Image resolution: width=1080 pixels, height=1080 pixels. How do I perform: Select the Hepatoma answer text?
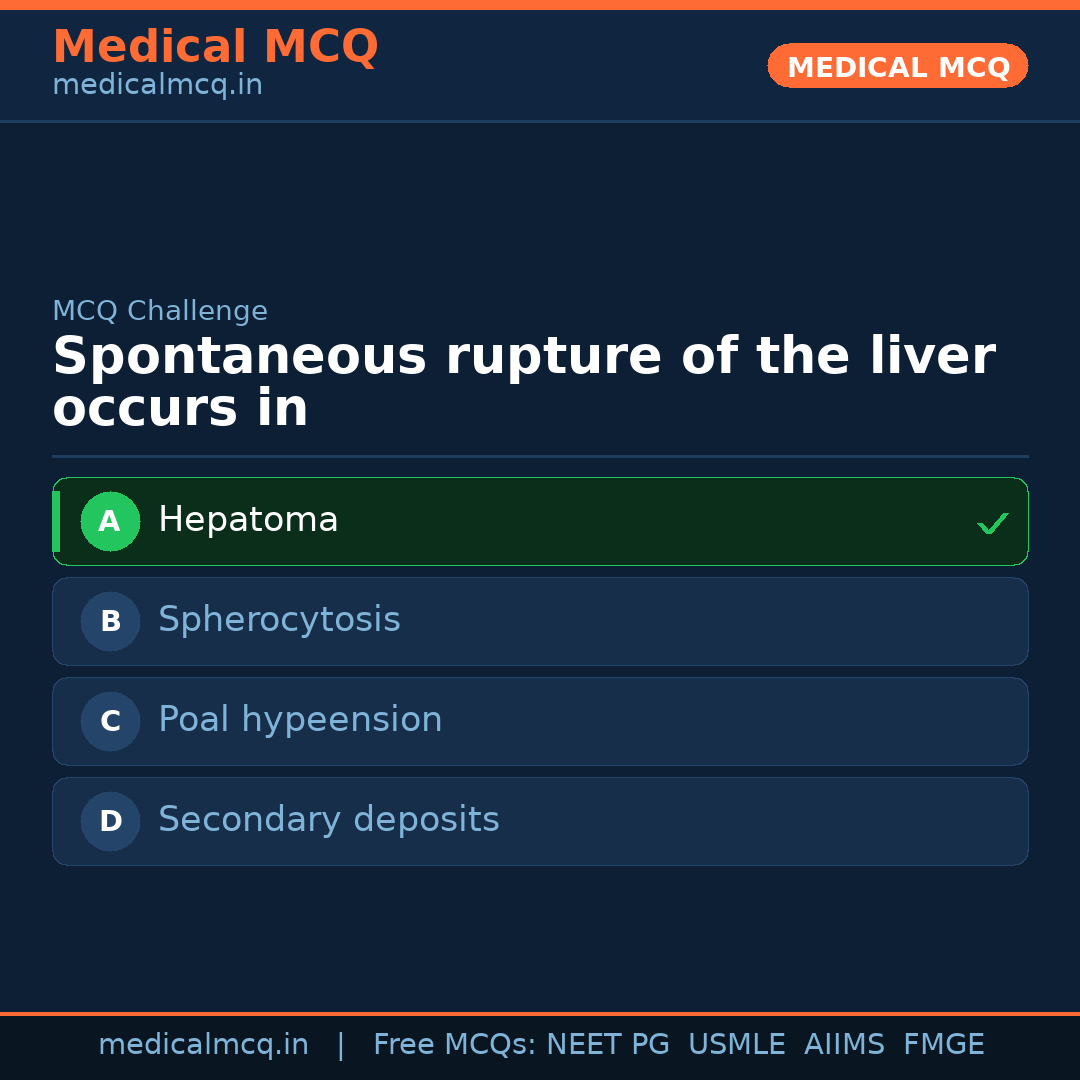(248, 520)
